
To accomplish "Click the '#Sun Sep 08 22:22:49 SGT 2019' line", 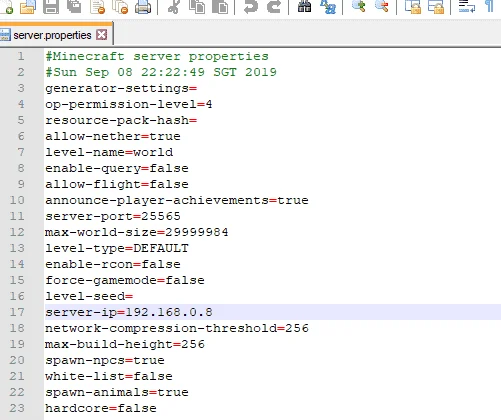I will pos(161,72).
